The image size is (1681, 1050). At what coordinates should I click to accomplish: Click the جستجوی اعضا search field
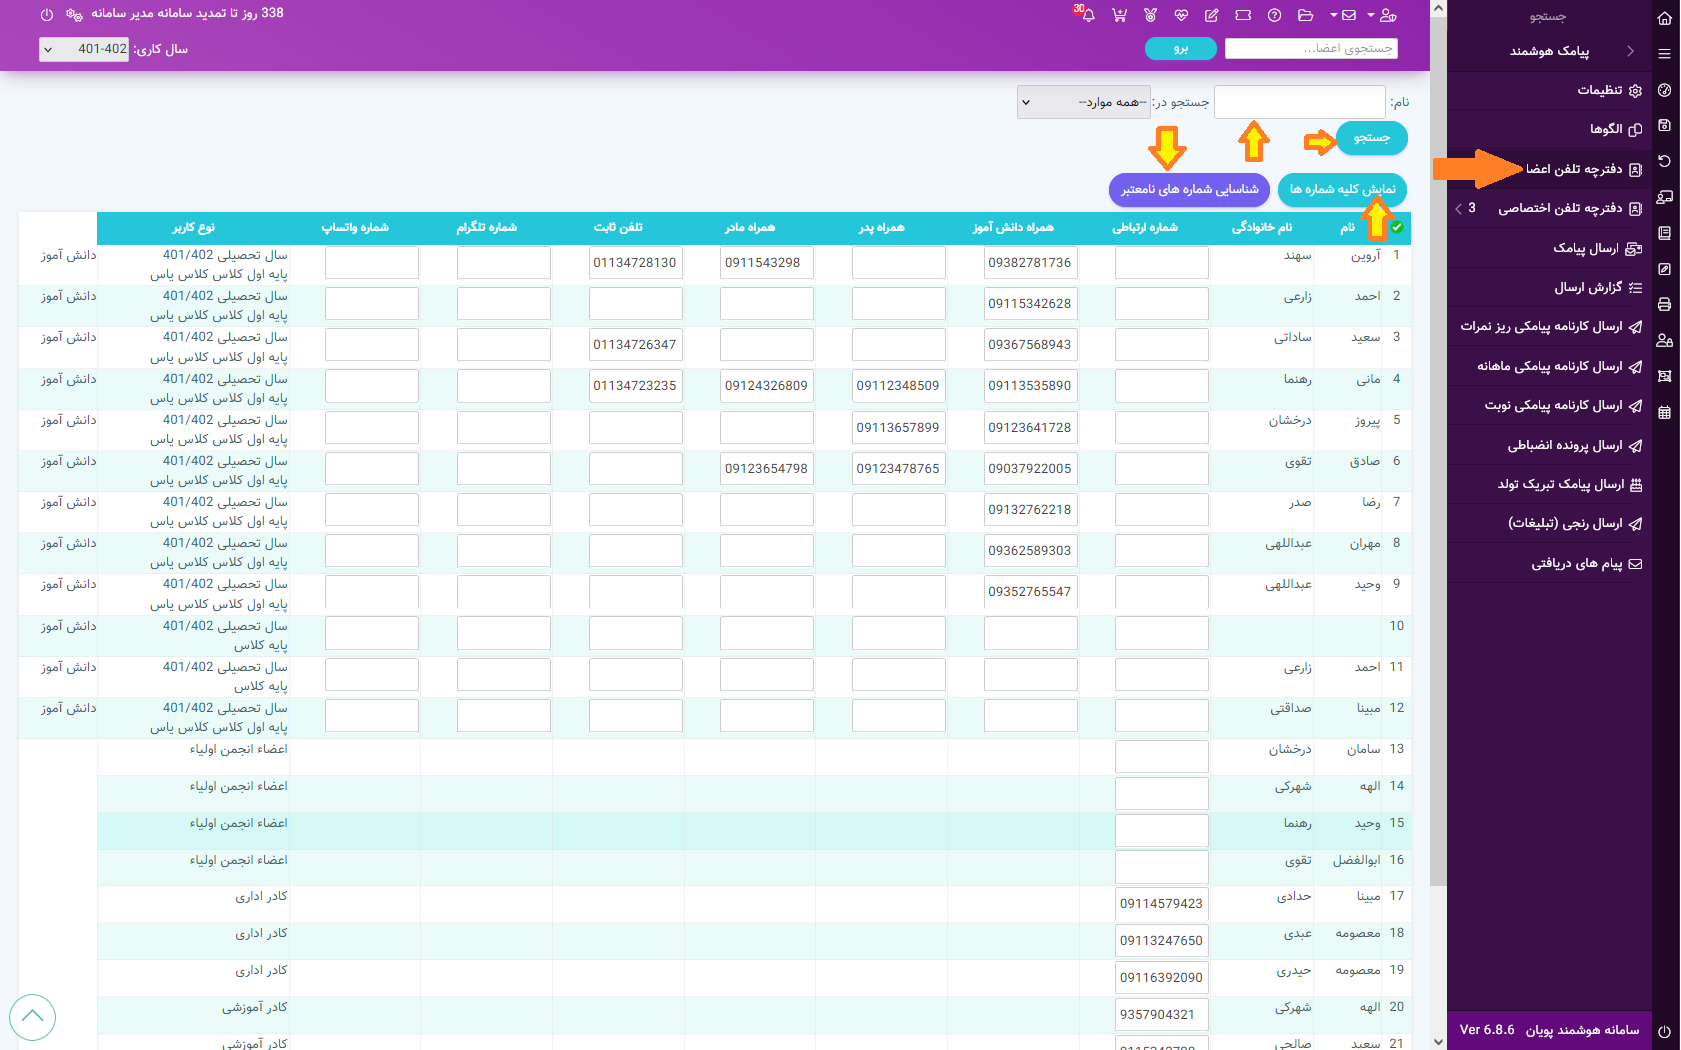pyautogui.click(x=1310, y=48)
